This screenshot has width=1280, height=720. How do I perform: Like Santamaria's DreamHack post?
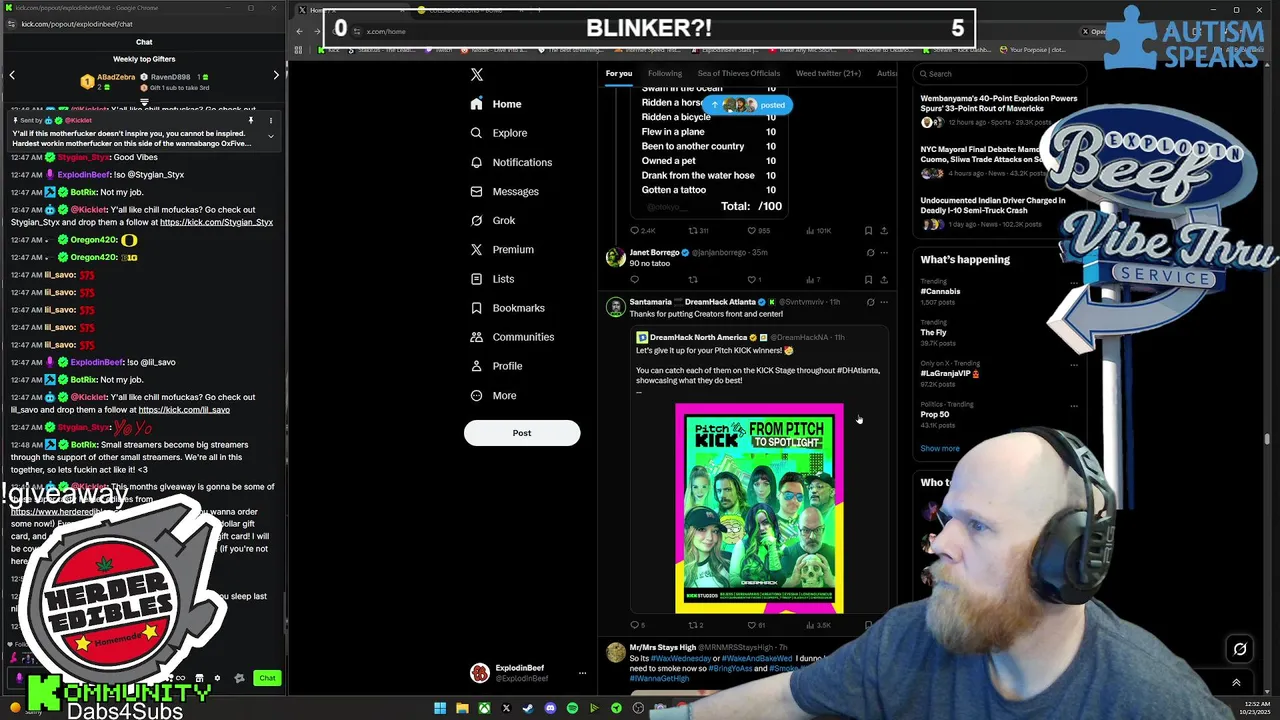pos(757,625)
